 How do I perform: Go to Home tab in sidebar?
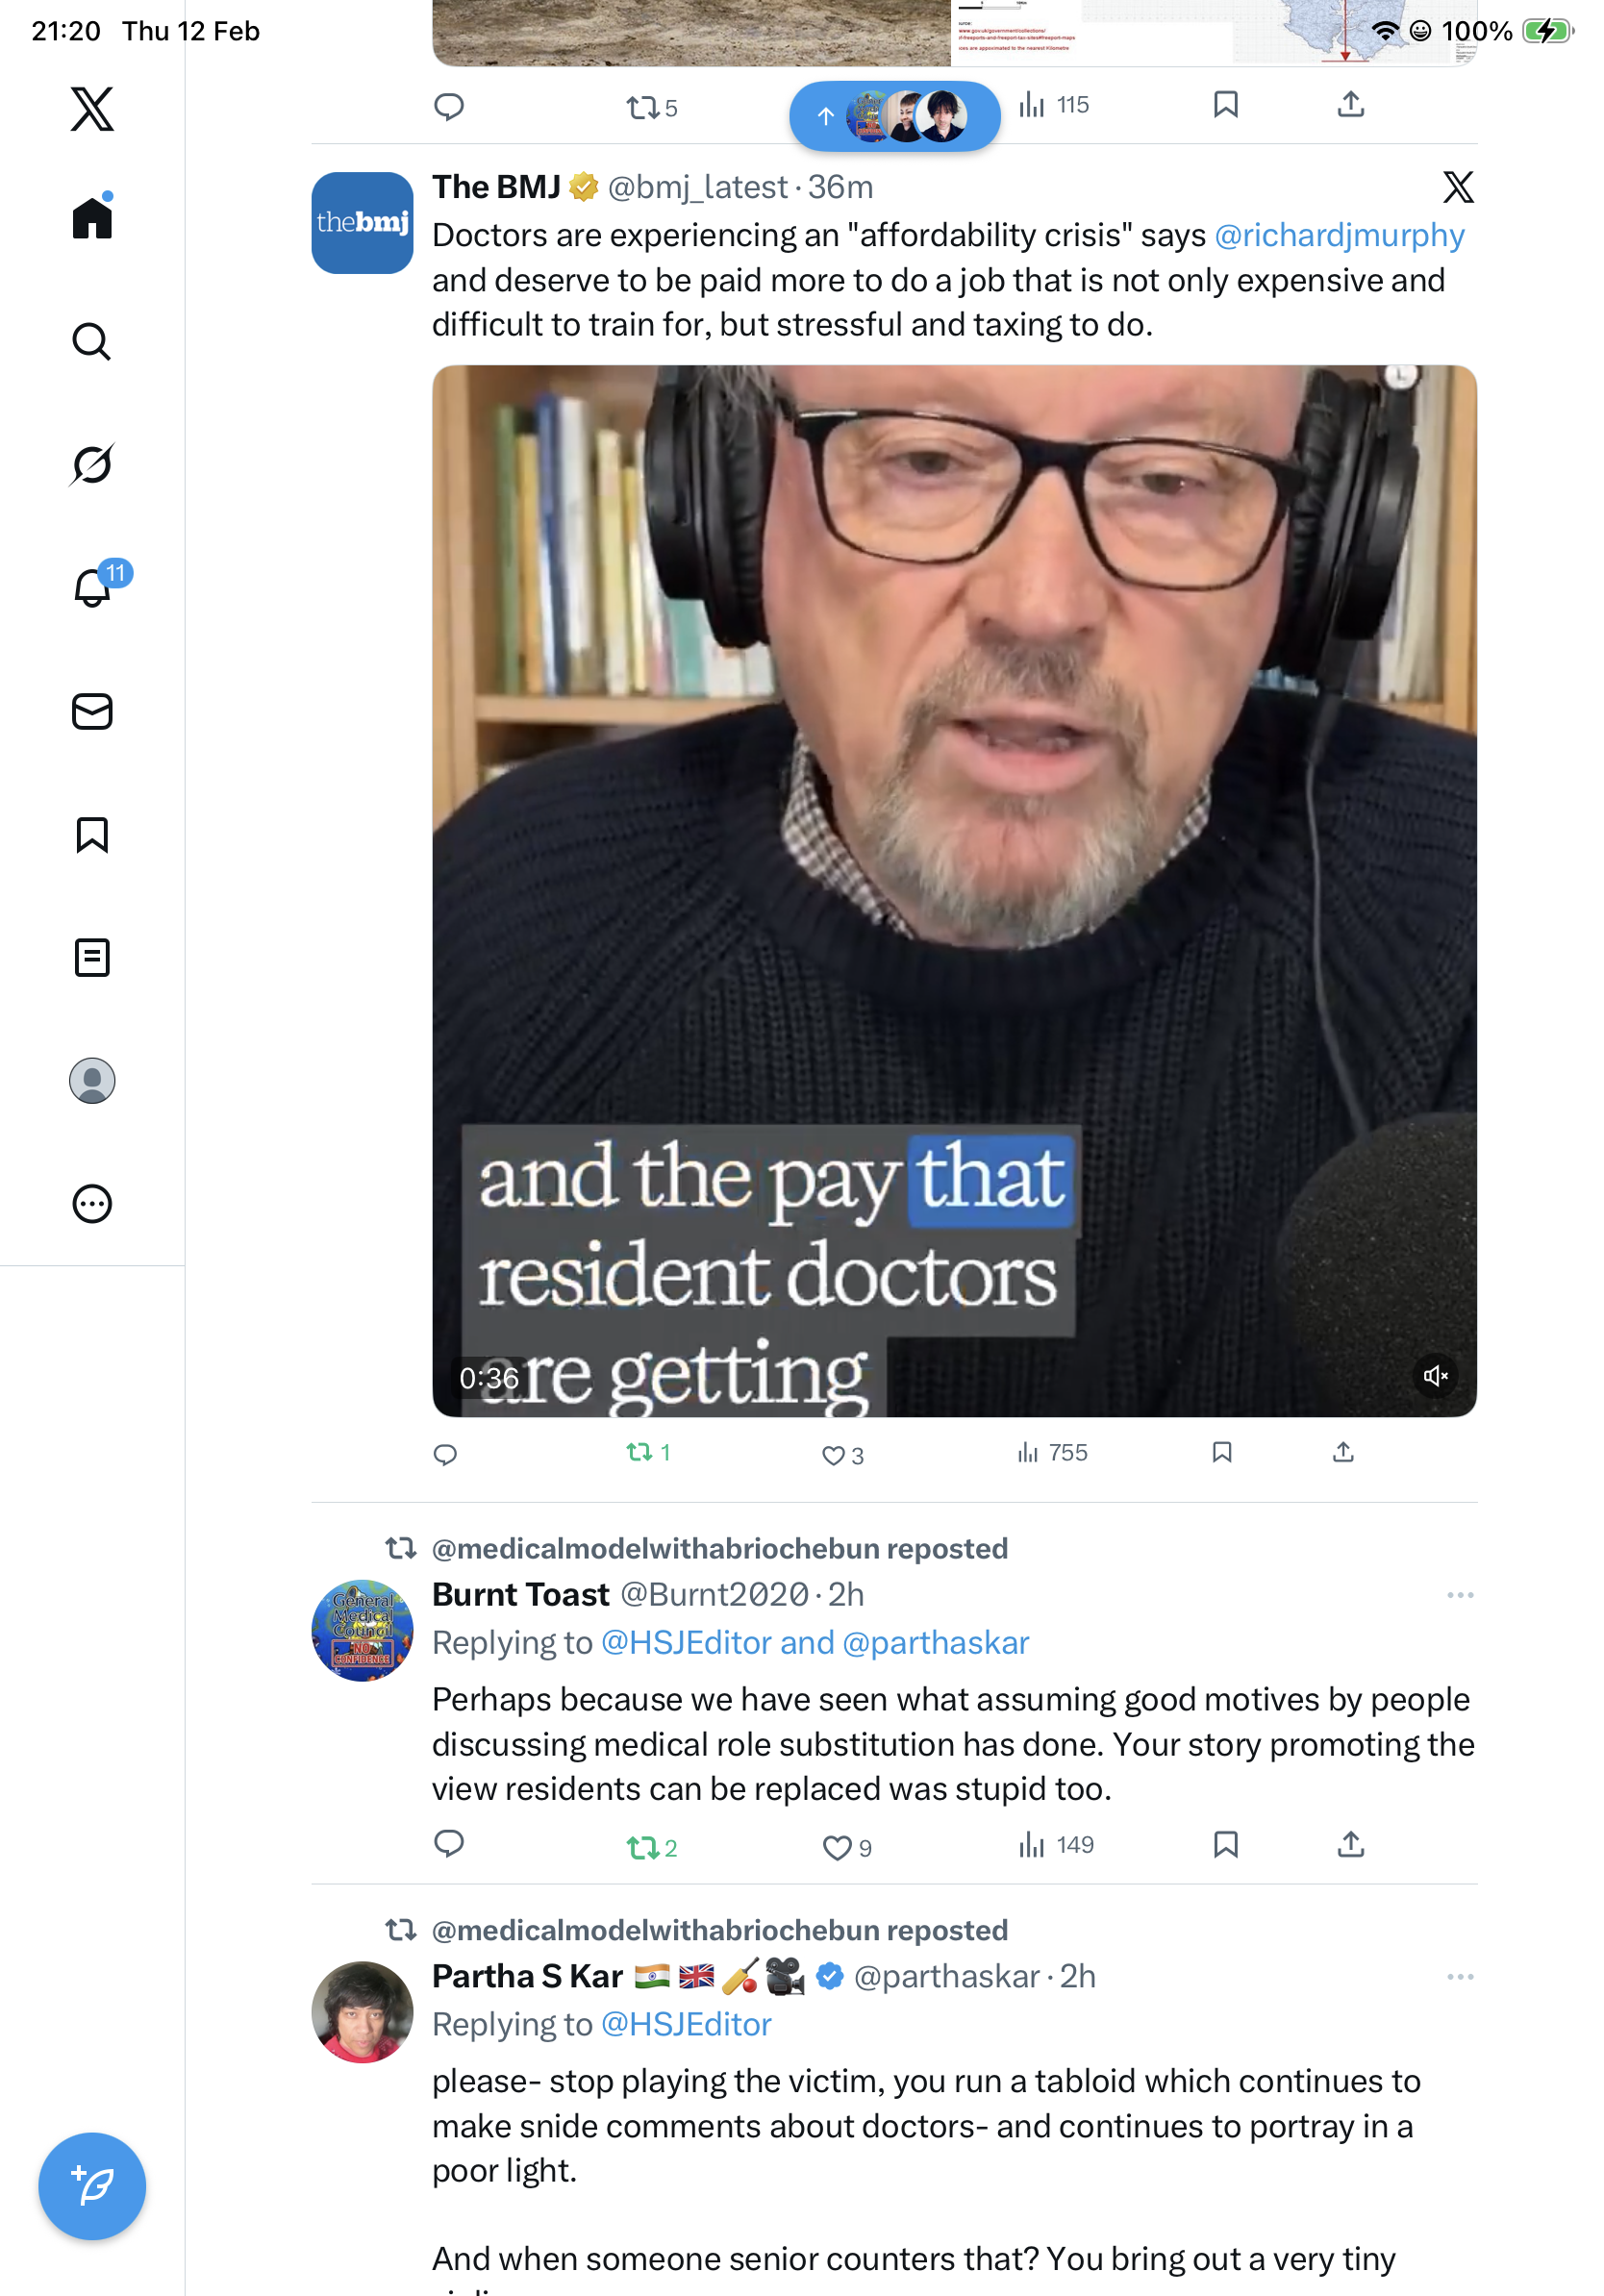pyautogui.click(x=92, y=218)
